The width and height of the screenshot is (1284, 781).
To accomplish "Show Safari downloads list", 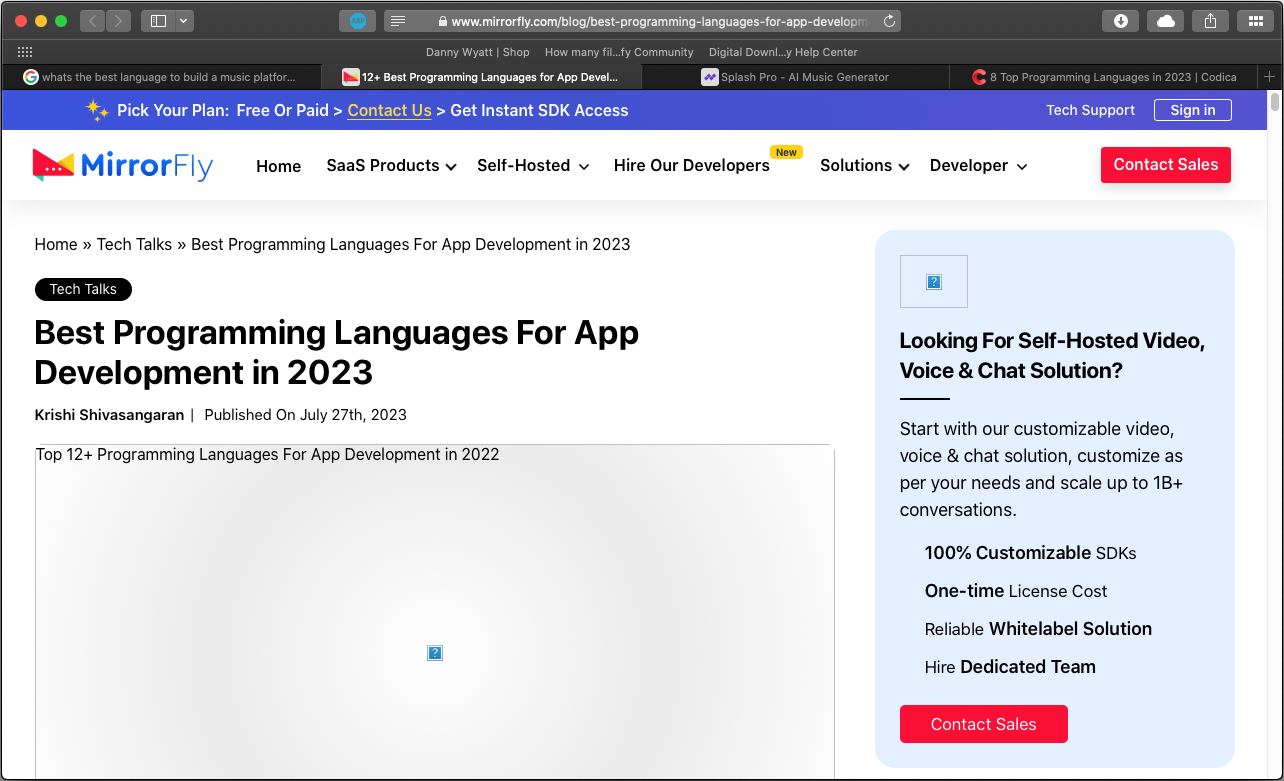I will pyautogui.click(x=1121, y=21).
